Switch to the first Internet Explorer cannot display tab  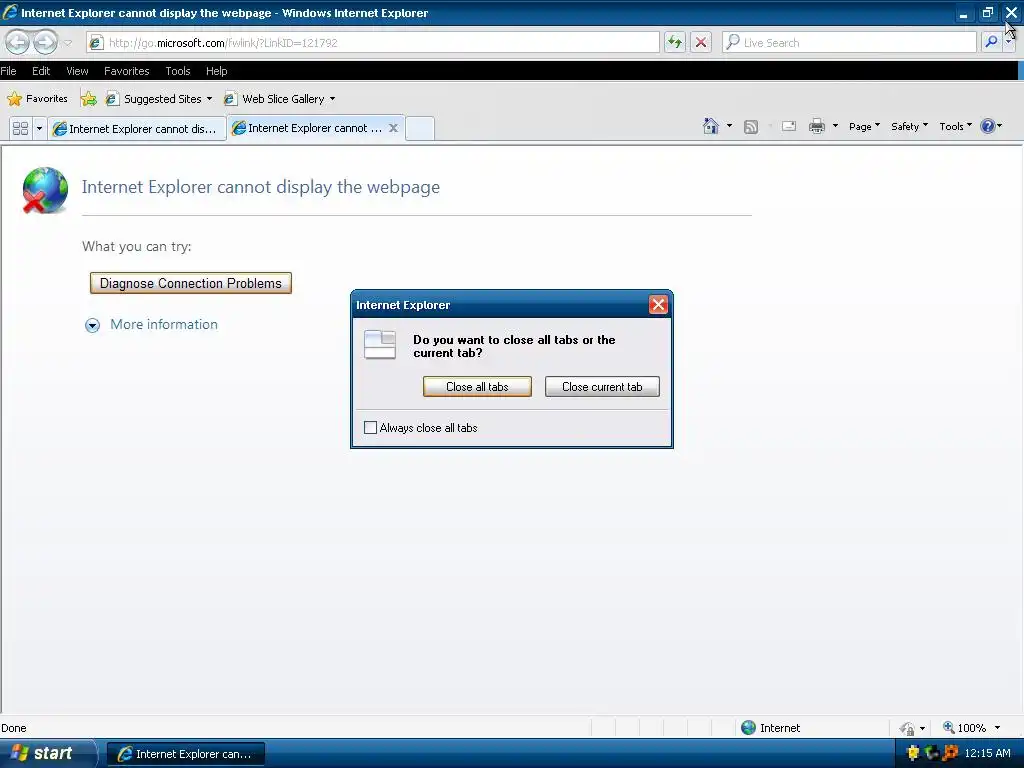click(x=136, y=129)
